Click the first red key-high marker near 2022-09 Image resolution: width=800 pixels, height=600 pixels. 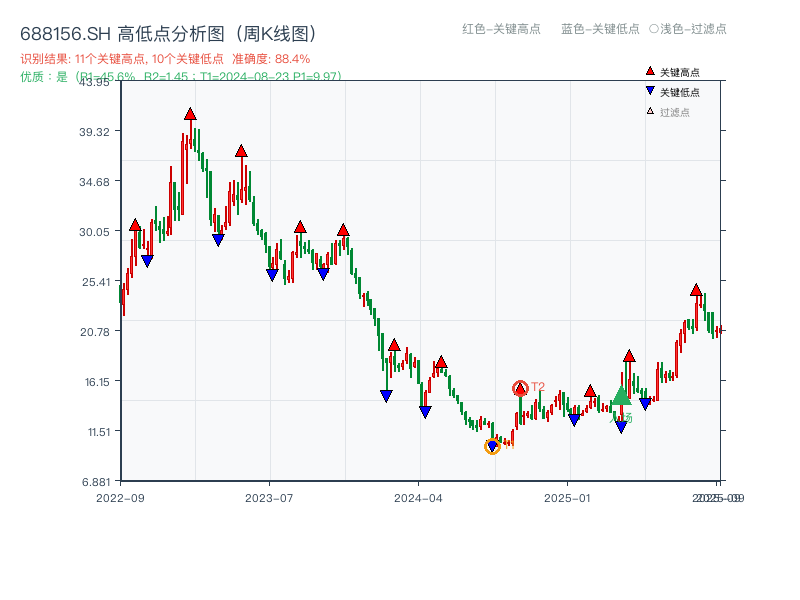point(133,224)
